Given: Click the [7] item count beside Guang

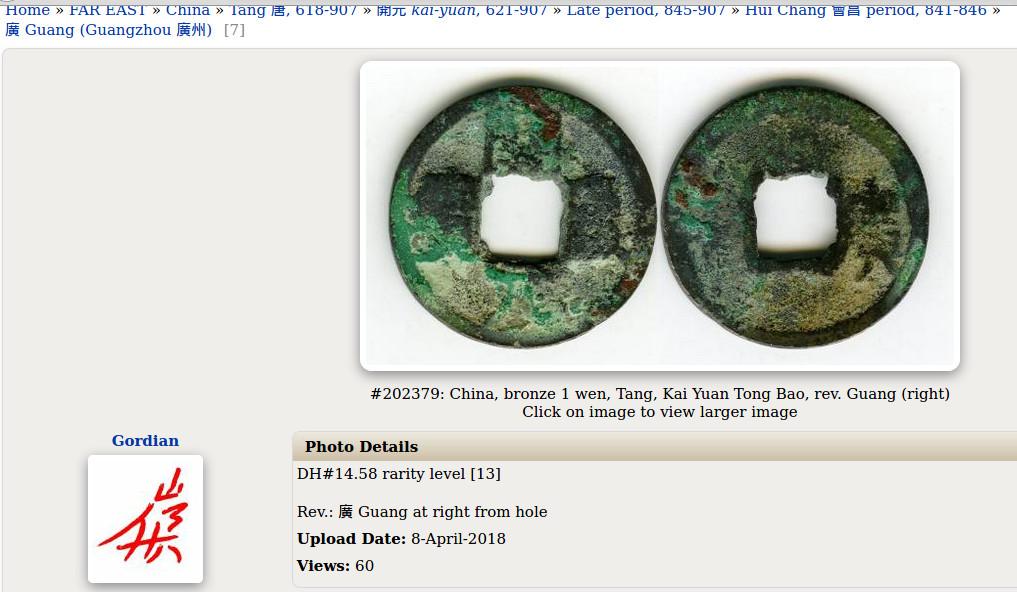Looking at the screenshot, I should [234, 30].
